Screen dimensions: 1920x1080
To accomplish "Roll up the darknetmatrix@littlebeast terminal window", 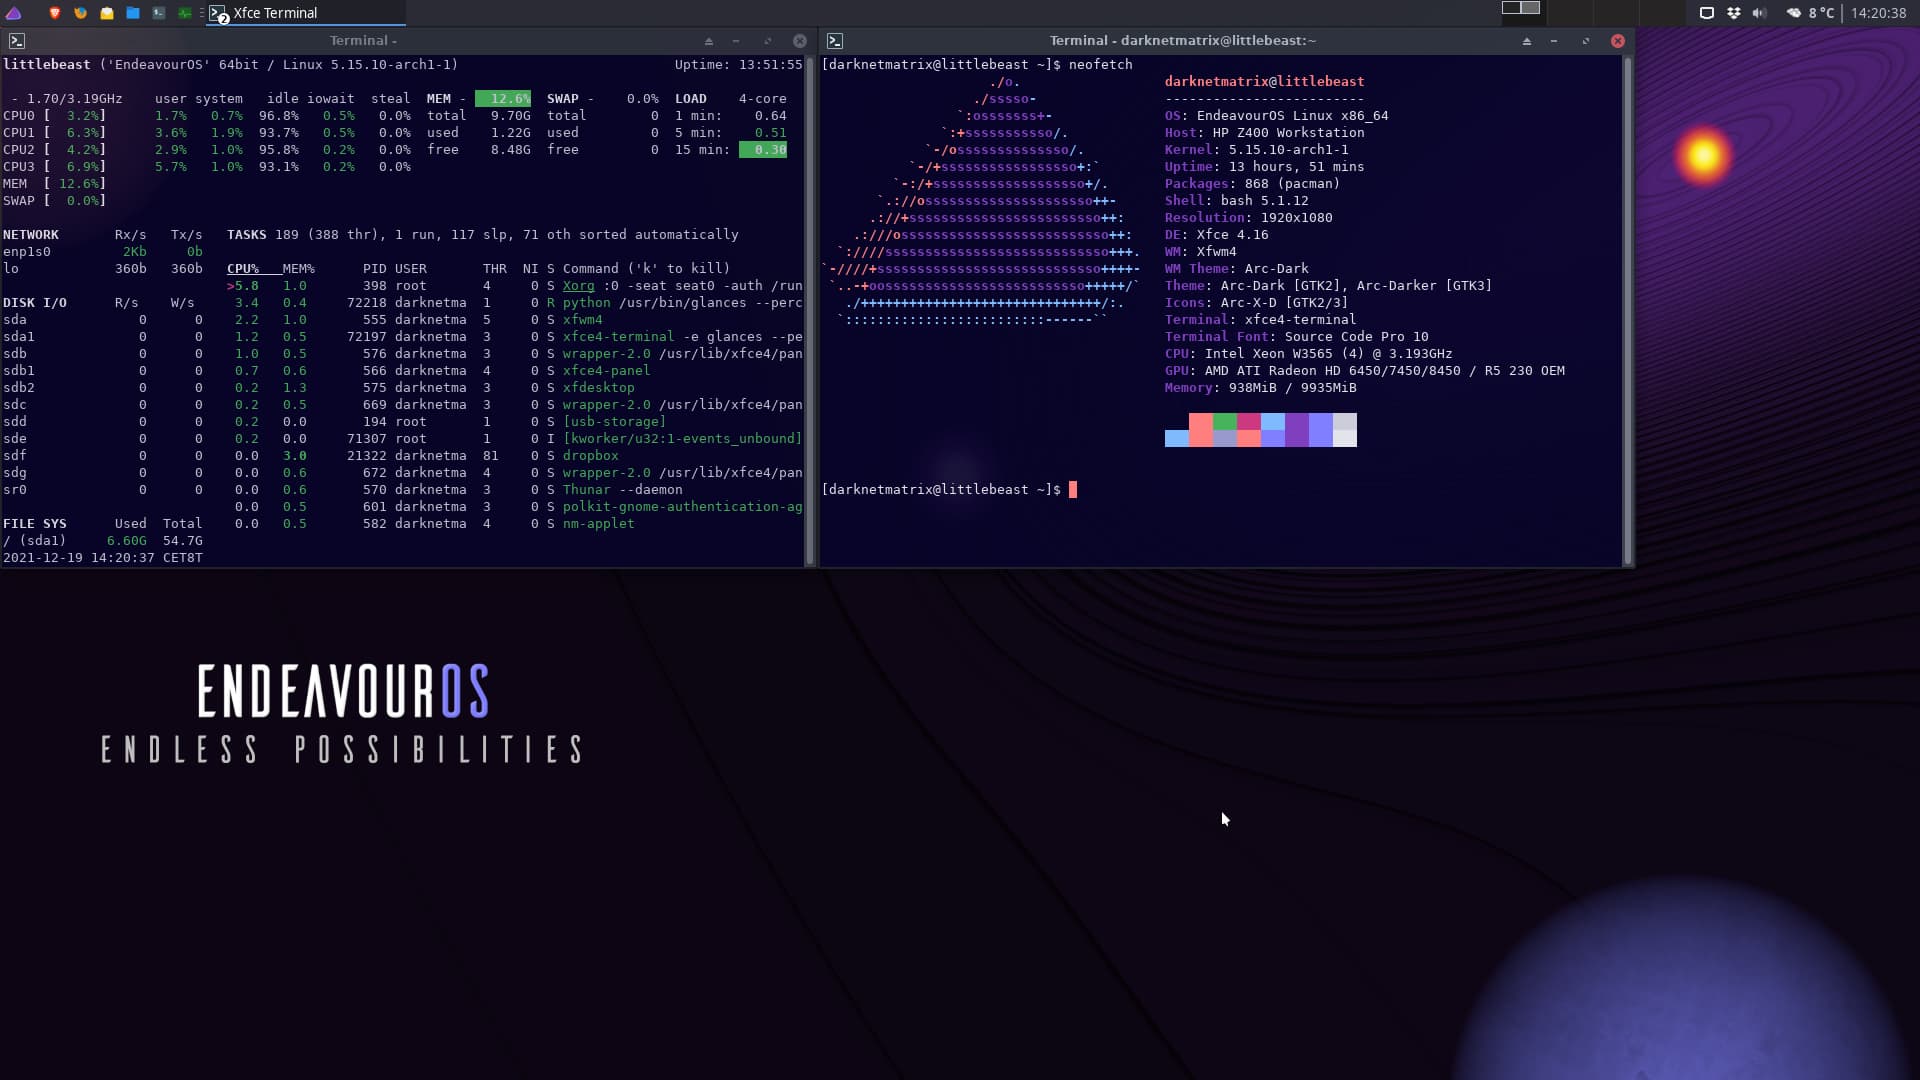I will pos(1527,41).
